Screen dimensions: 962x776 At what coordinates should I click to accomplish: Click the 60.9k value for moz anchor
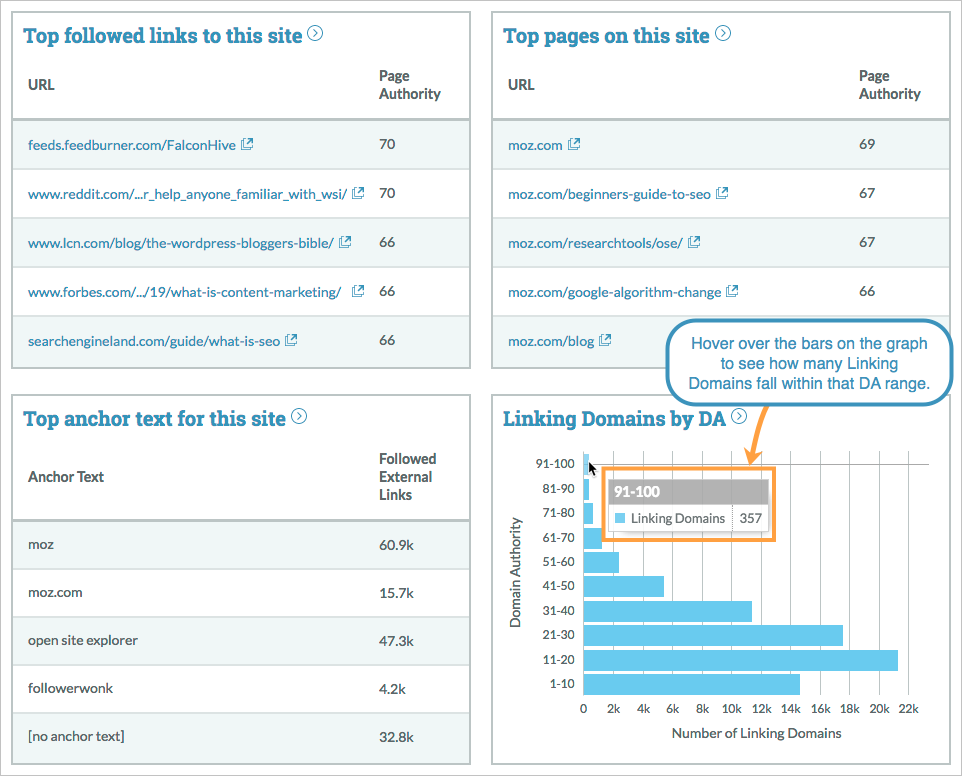pyautogui.click(x=396, y=545)
